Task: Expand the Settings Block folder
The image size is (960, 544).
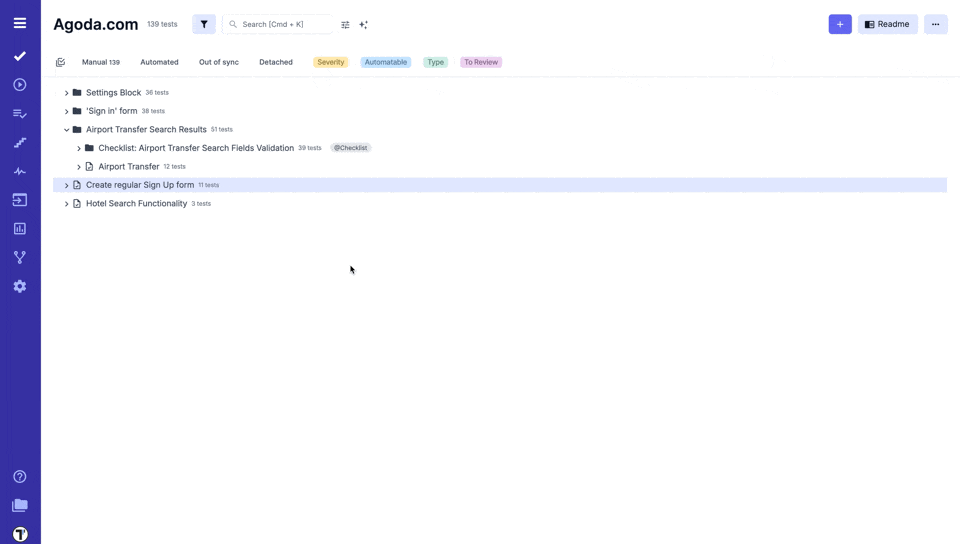Action: 67,93
